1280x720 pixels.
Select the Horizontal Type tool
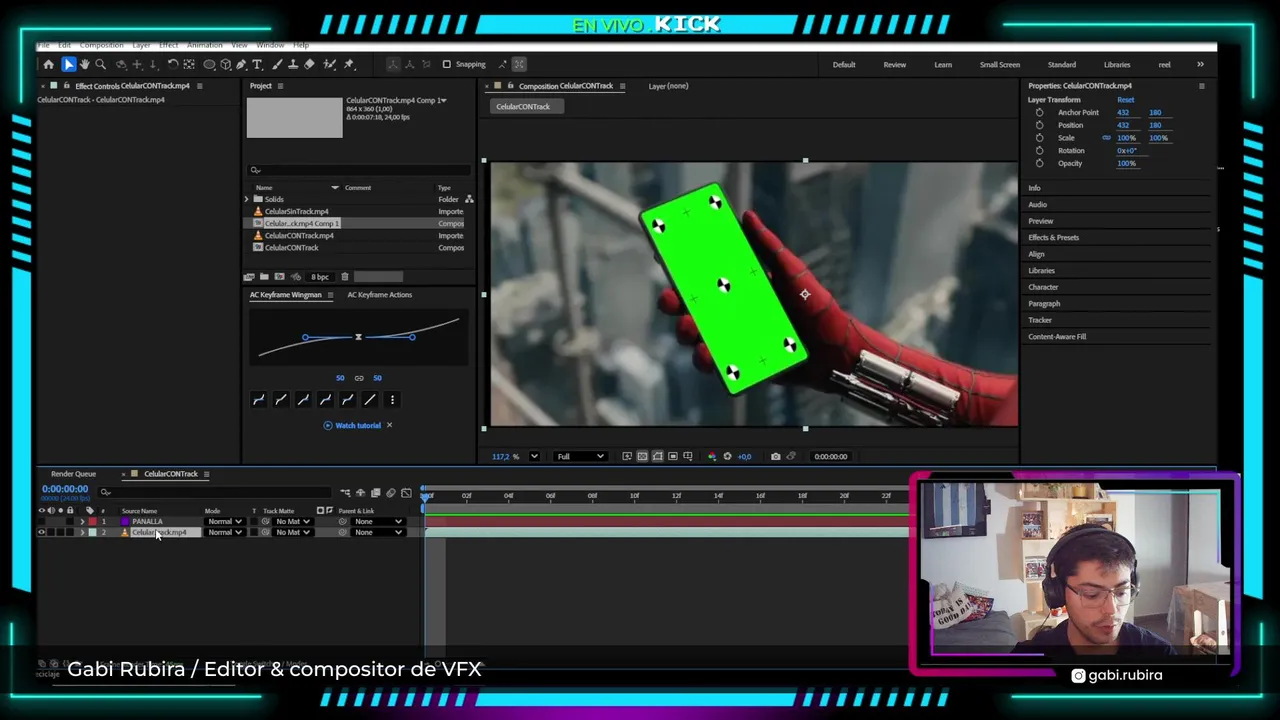tap(257, 64)
